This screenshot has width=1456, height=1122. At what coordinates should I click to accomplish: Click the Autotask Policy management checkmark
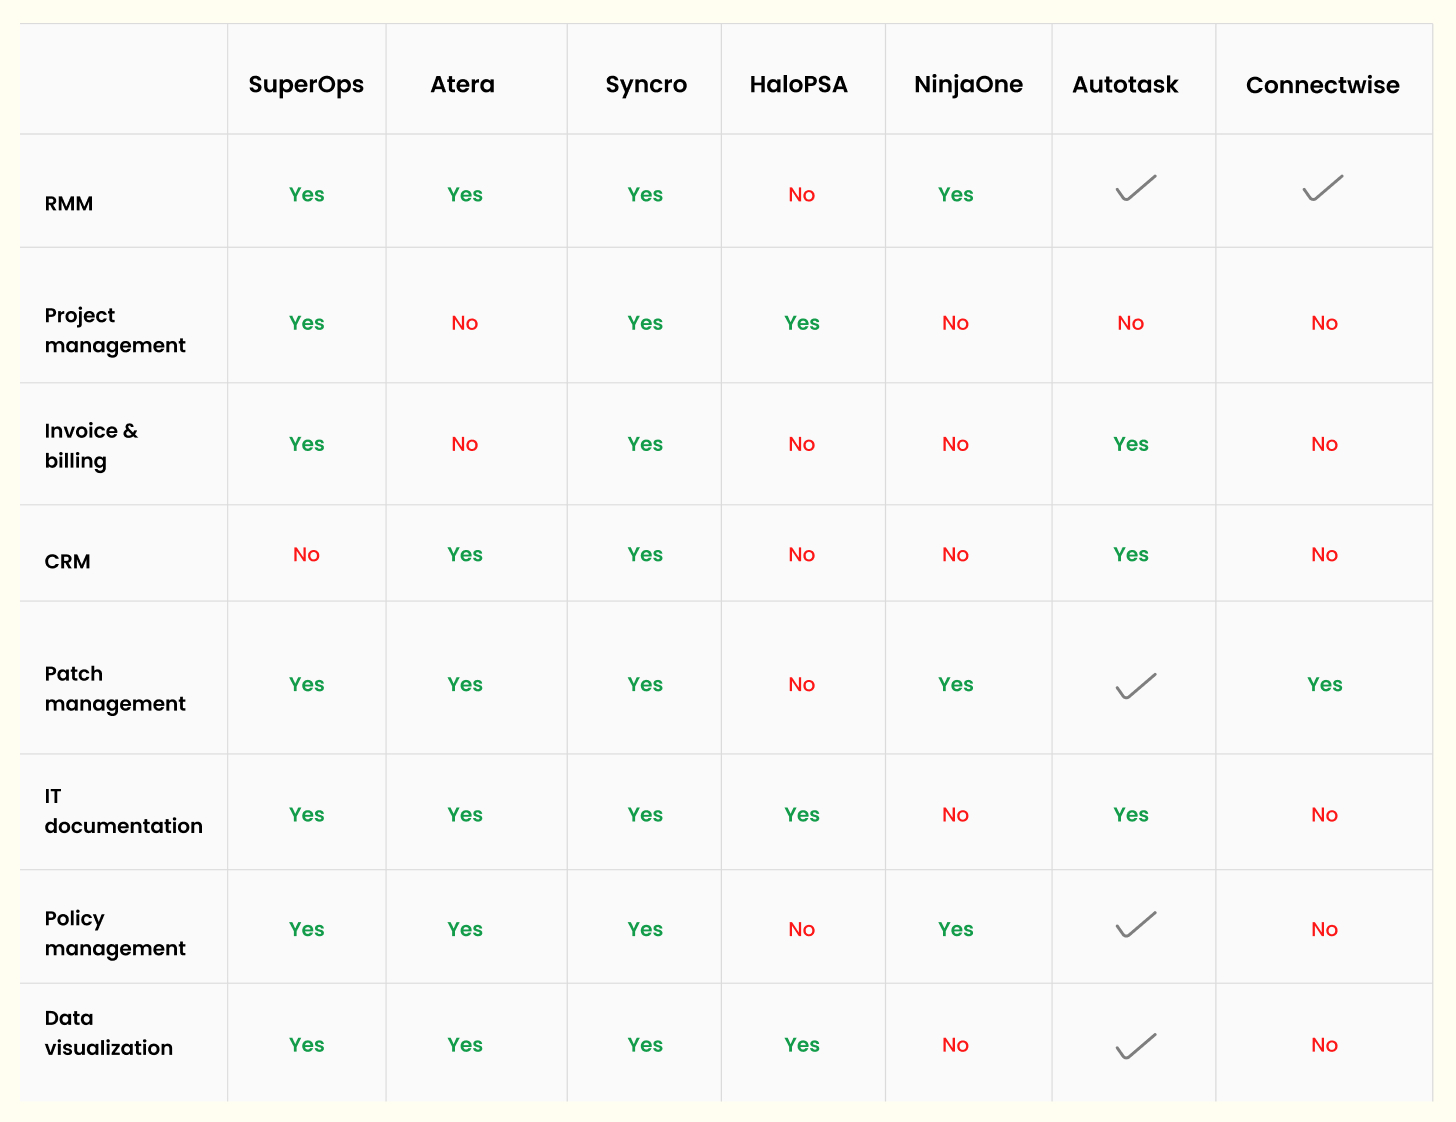tap(1135, 925)
